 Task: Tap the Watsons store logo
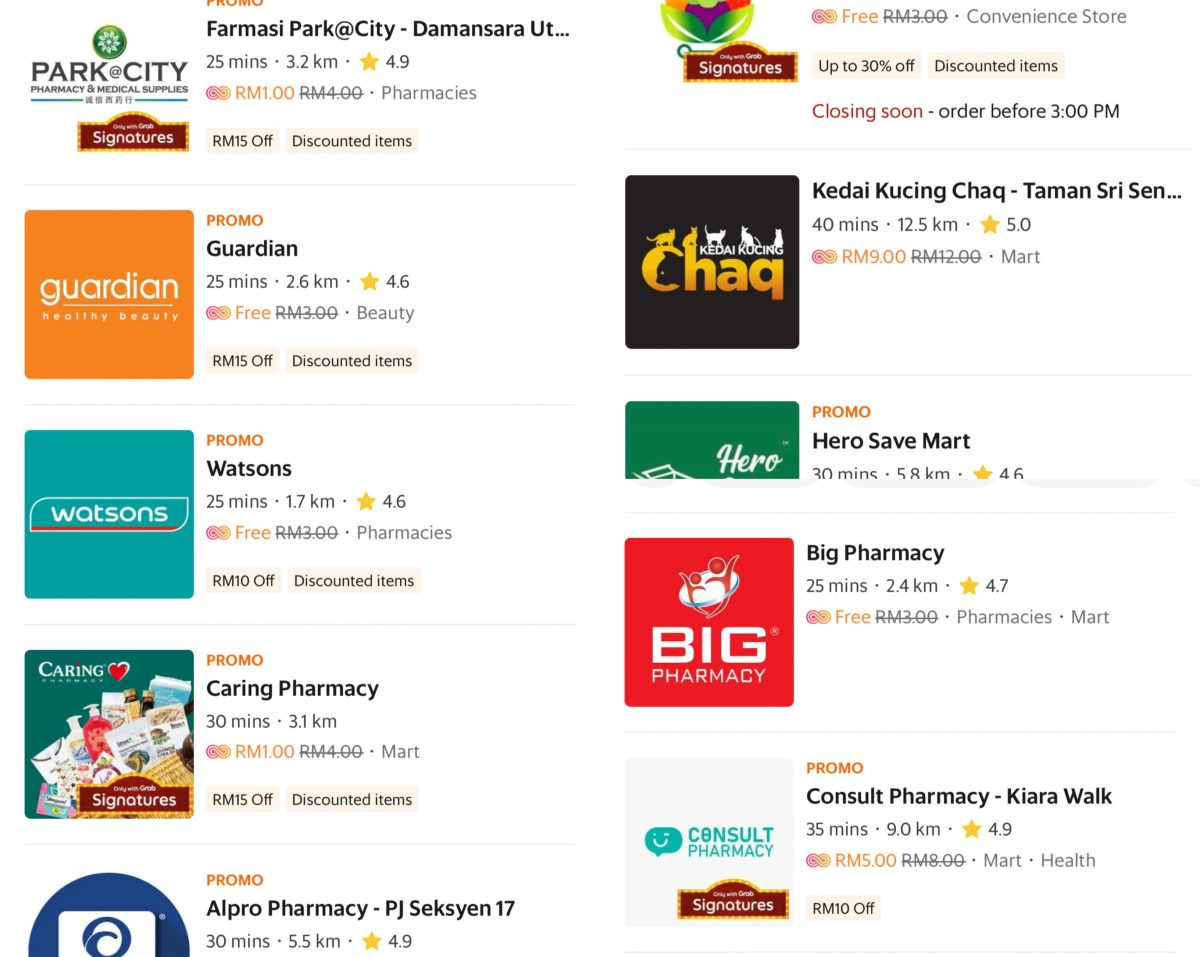(109, 514)
